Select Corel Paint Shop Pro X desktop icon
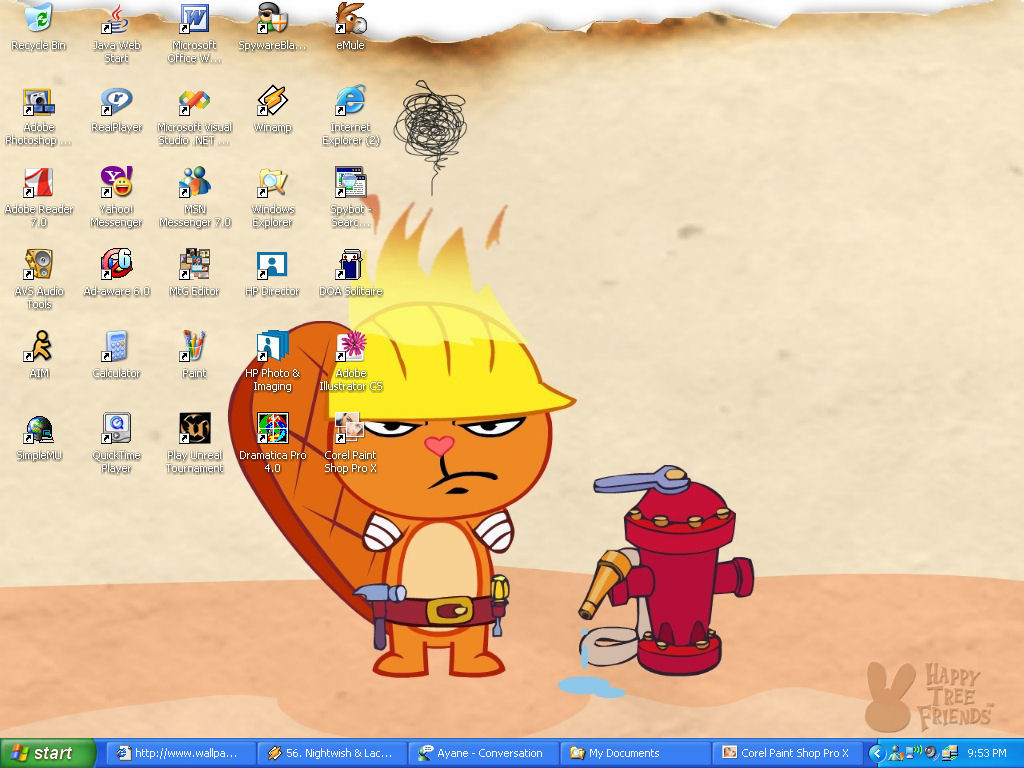 (350, 444)
